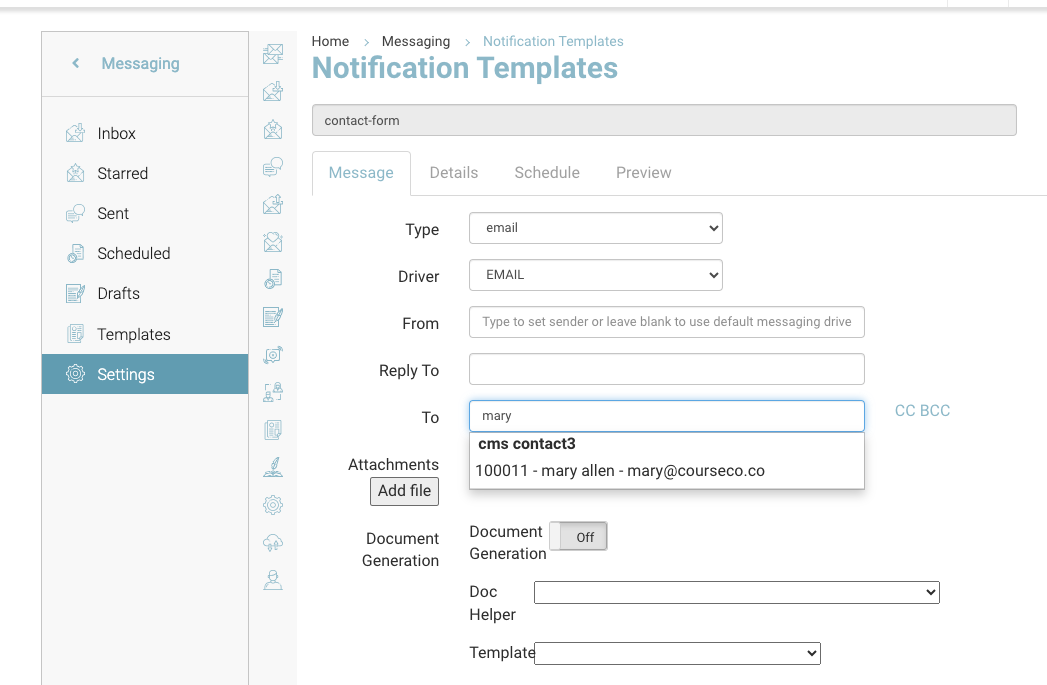
Task: Select the Settings gear icon in sidebar
Action: coord(75,374)
